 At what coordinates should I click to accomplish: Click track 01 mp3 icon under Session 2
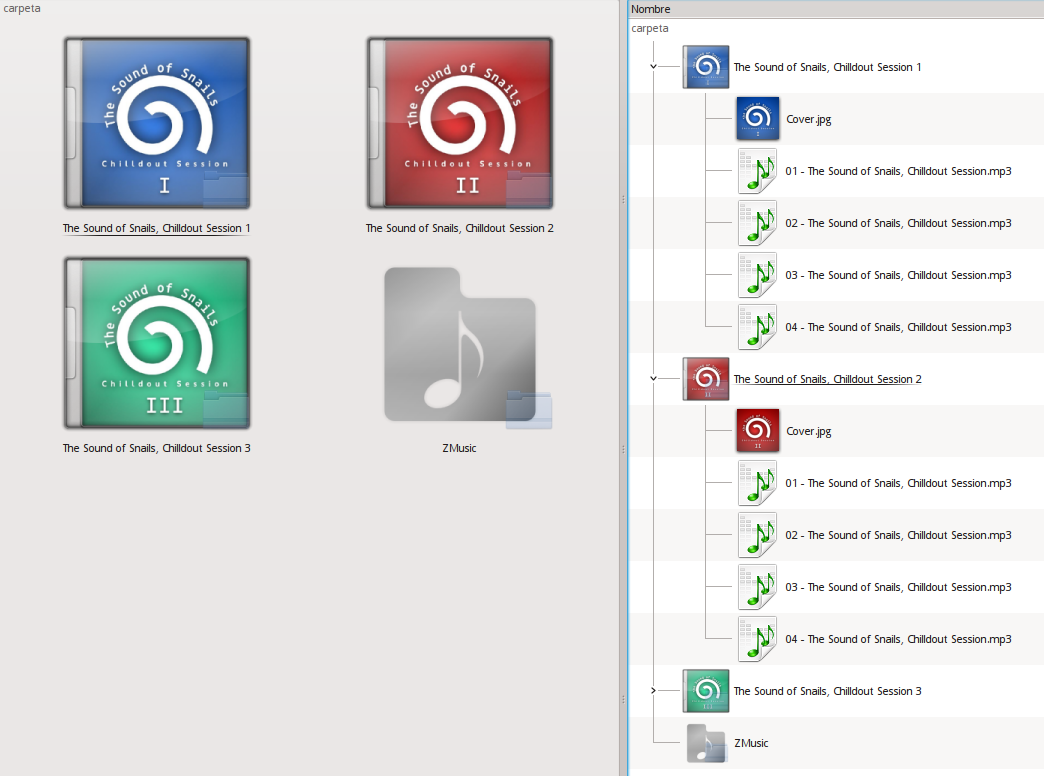pyautogui.click(x=758, y=483)
